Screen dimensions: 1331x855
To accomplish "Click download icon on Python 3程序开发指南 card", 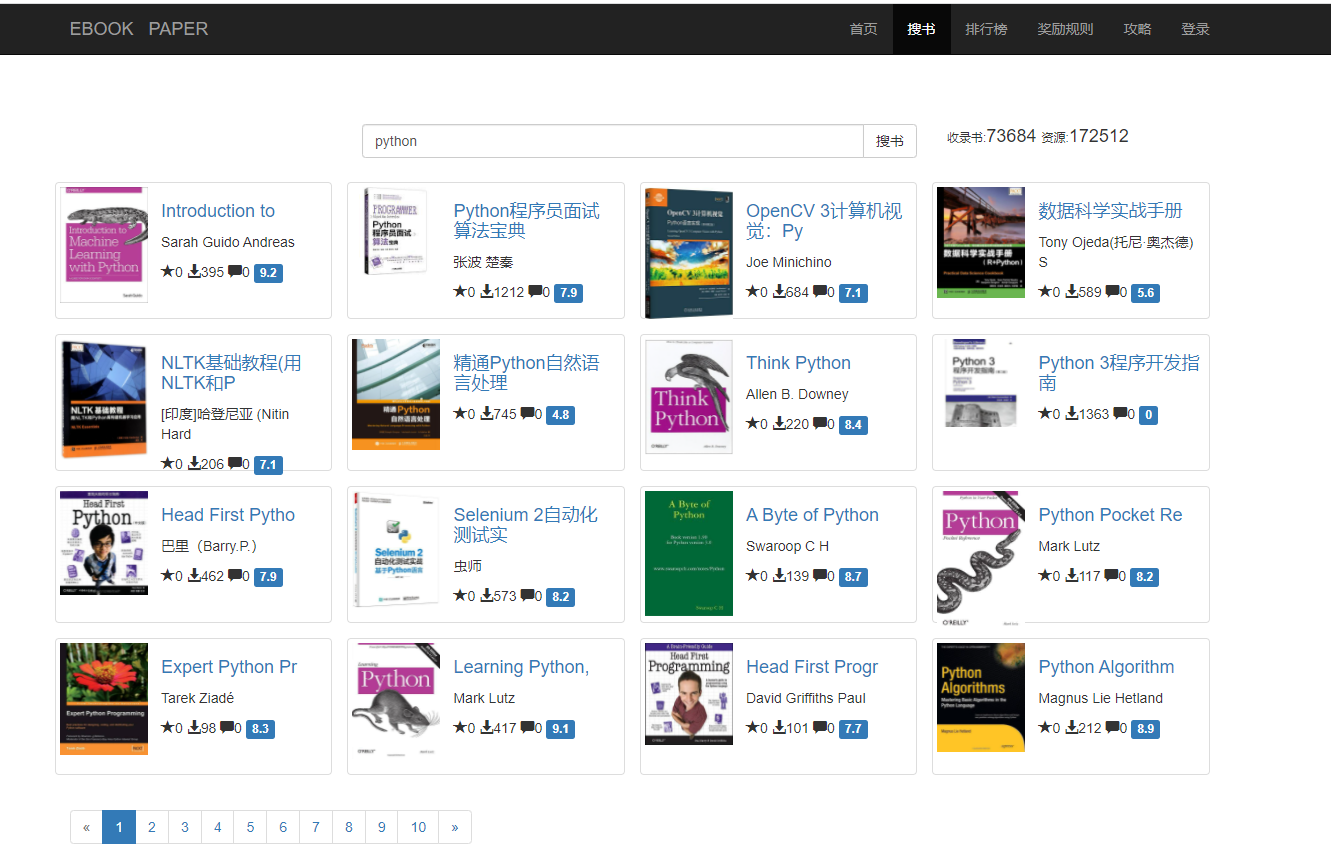I will click(1072, 414).
